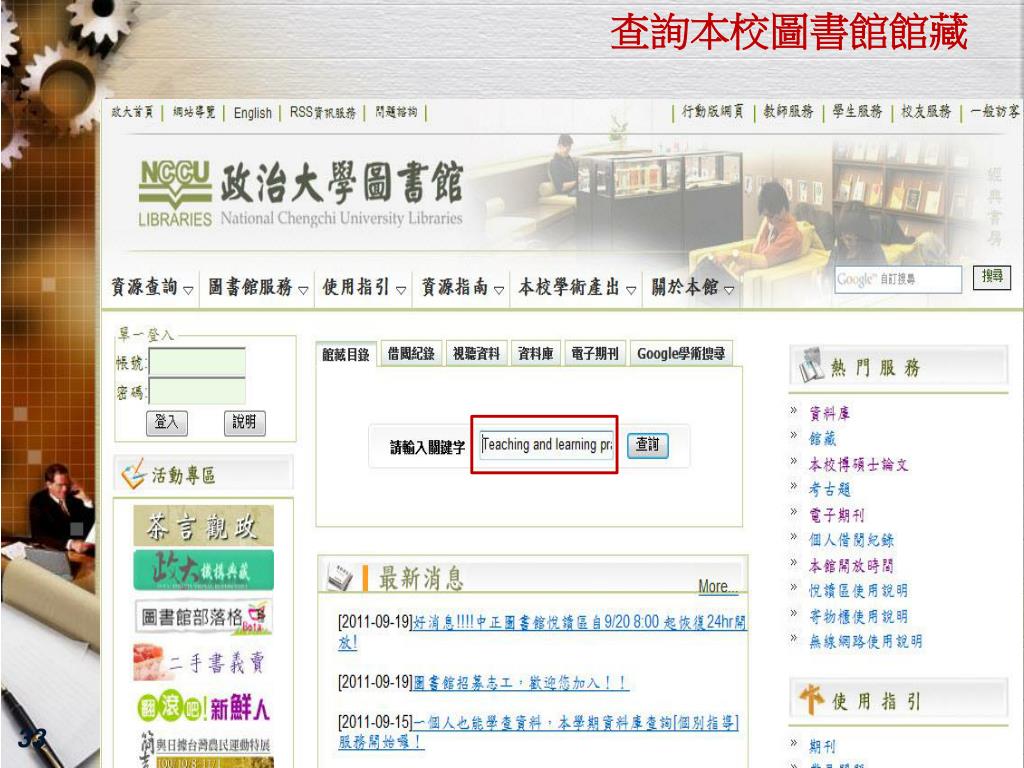Switch site language to English
Viewport: 1024px width, 768px height.
(253, 113)
